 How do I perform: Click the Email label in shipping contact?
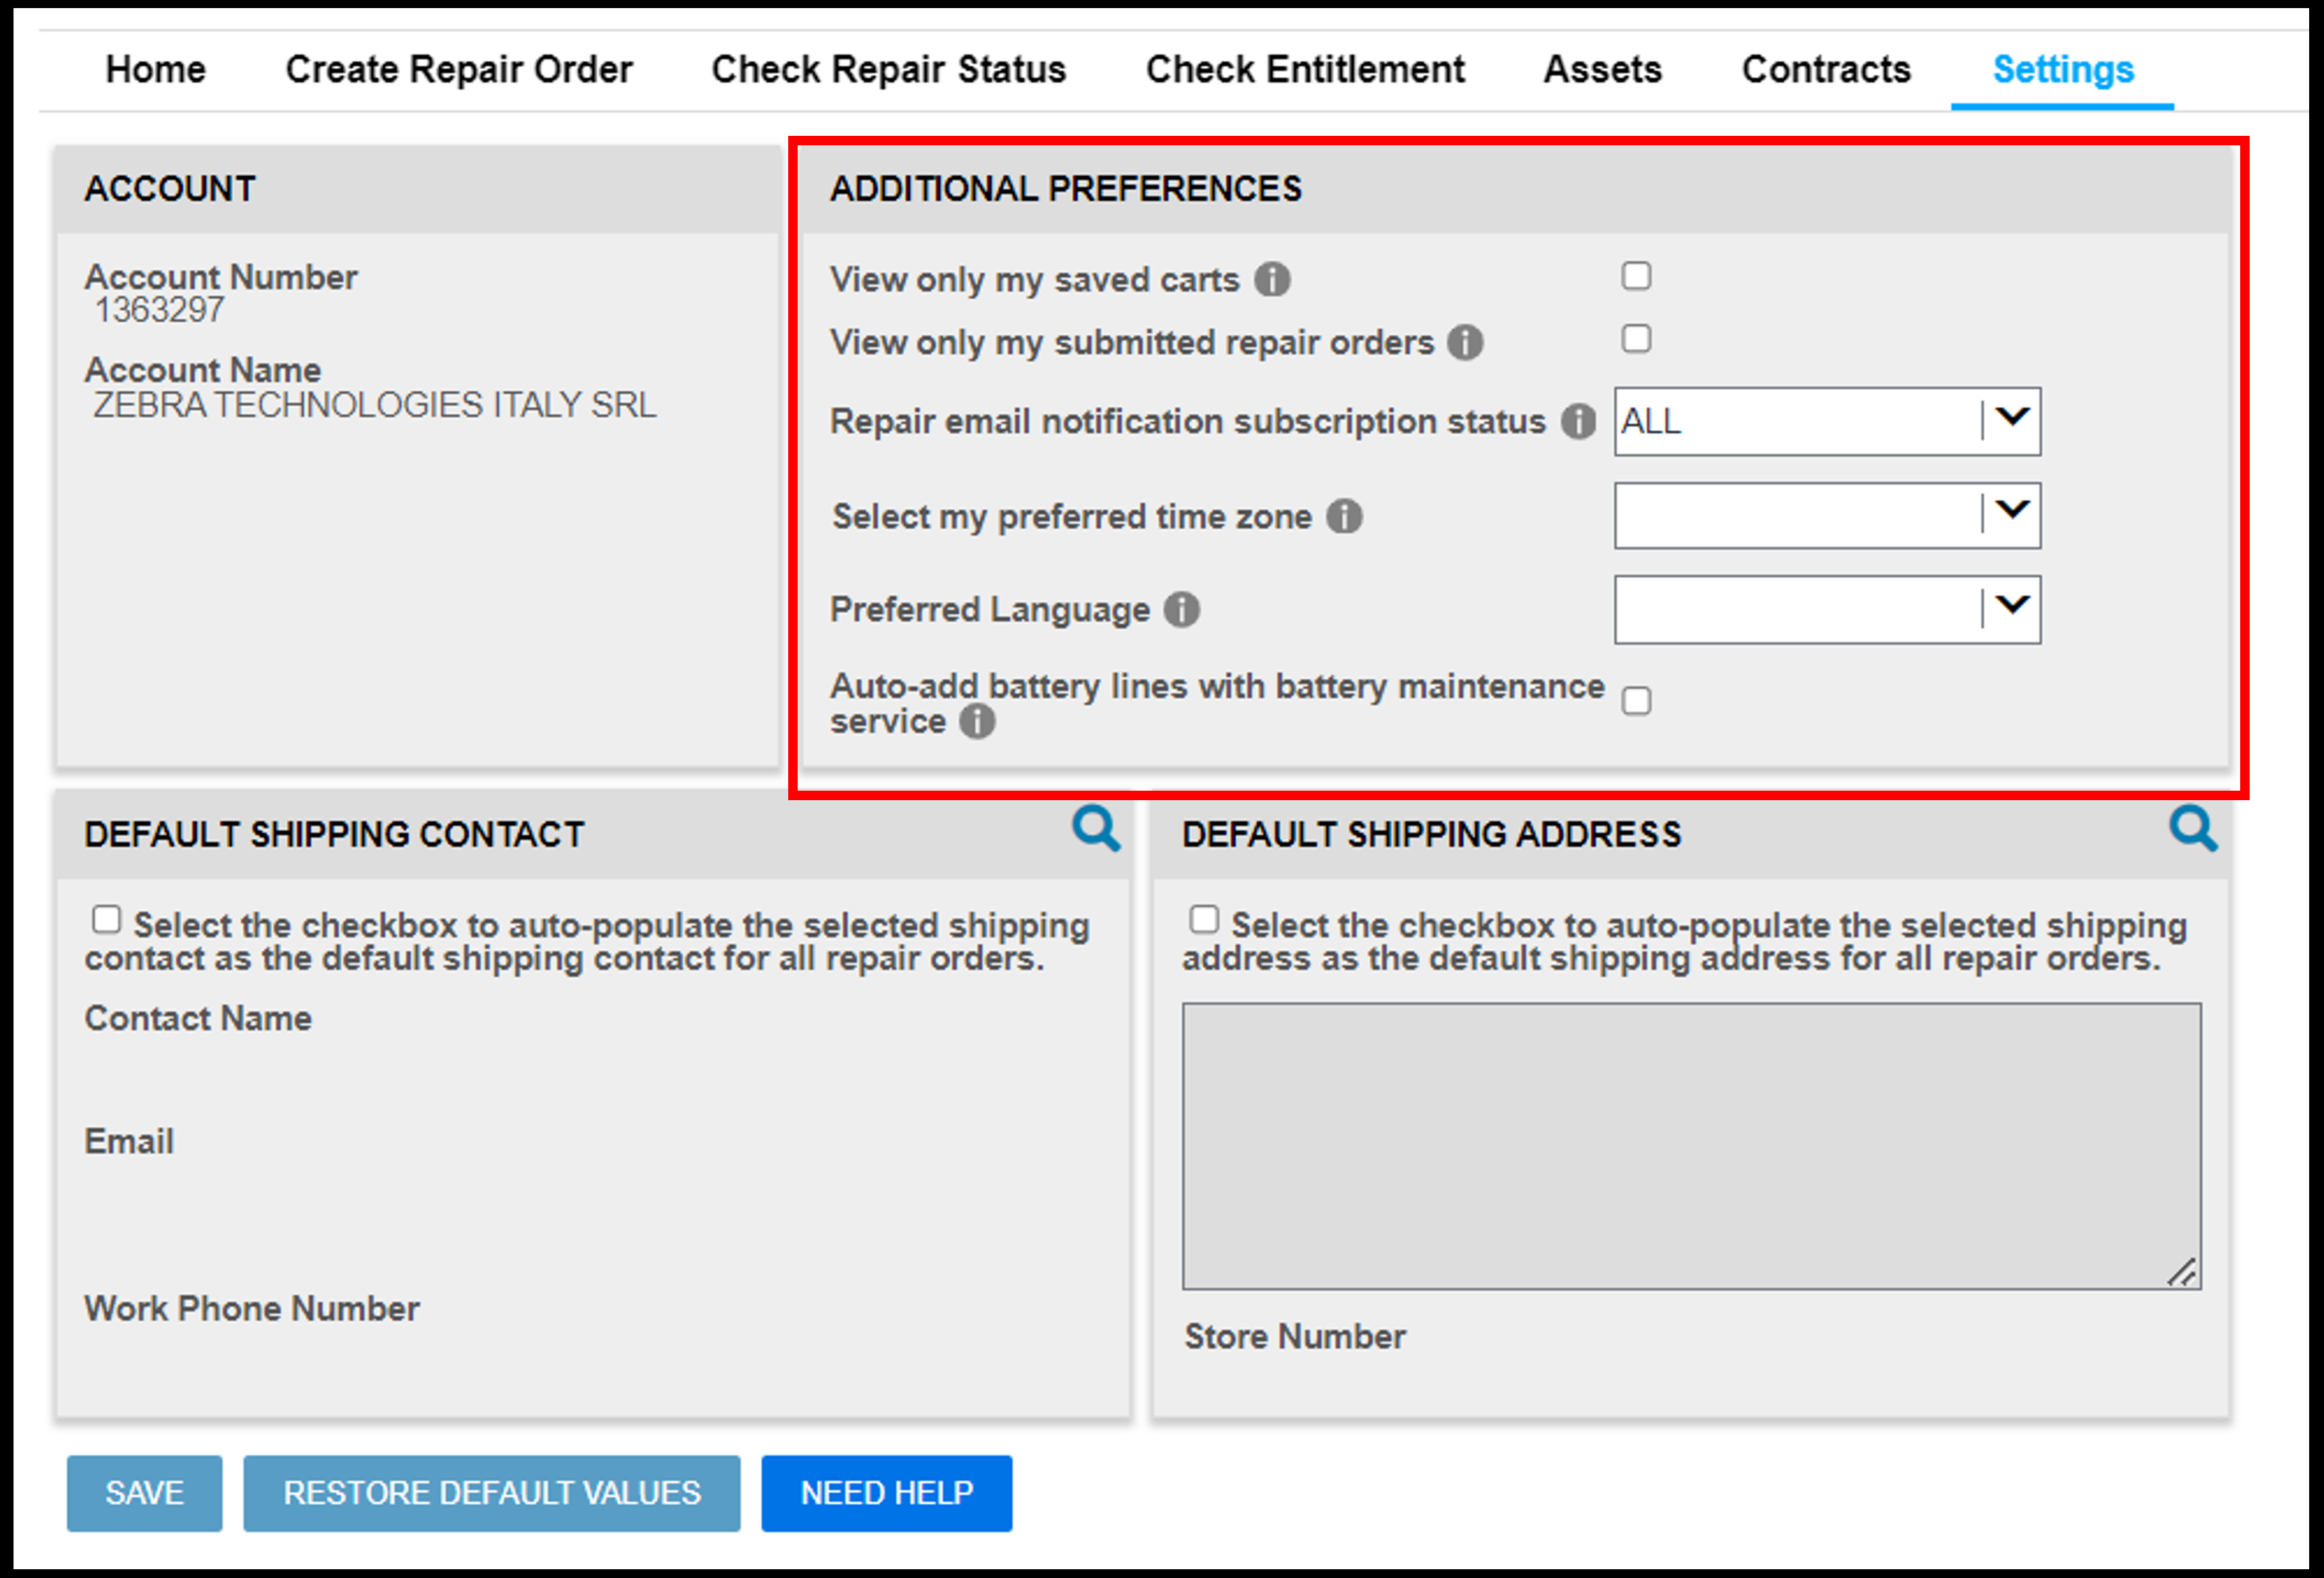(129, 1141)
